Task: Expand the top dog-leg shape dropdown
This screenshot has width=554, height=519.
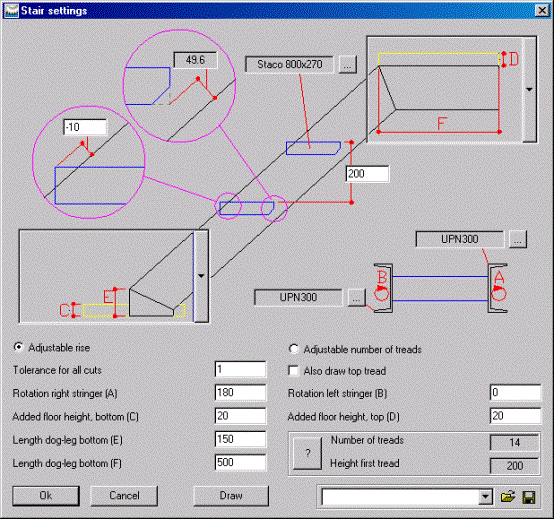Action: pyautogui.click(x=529, y=89)
